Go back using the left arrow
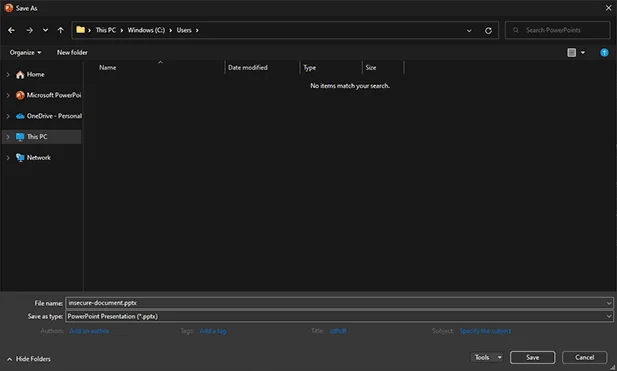617x371 pixels. point(11,30)
